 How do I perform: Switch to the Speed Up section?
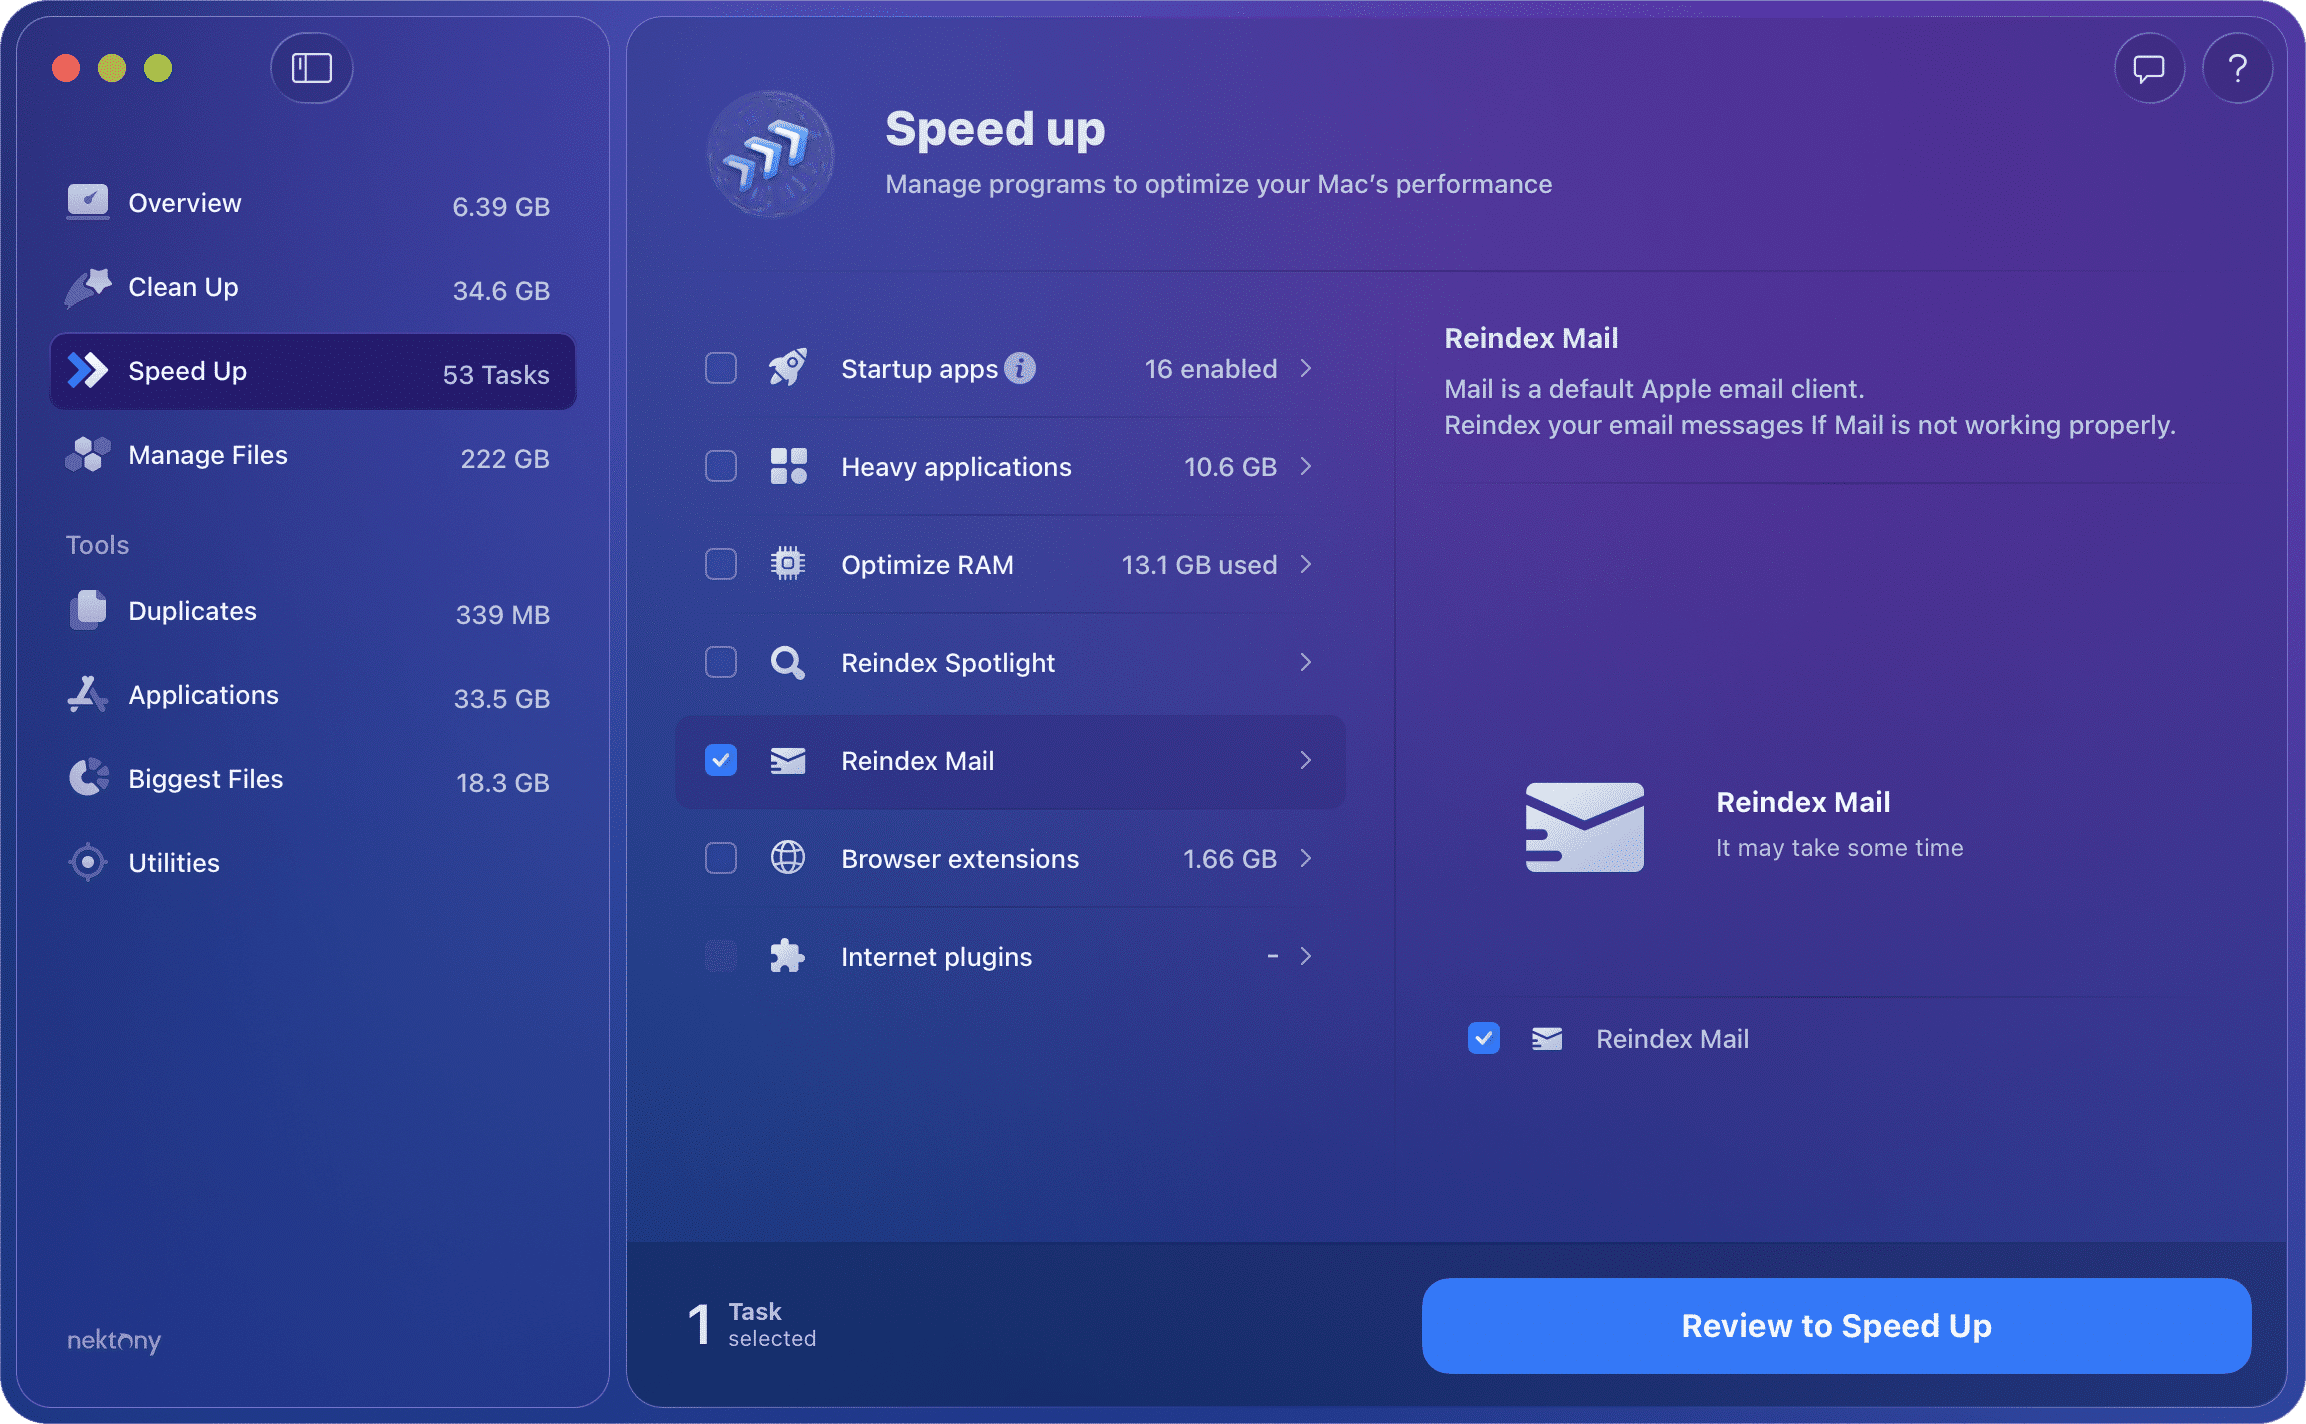[x=188, y=371]
